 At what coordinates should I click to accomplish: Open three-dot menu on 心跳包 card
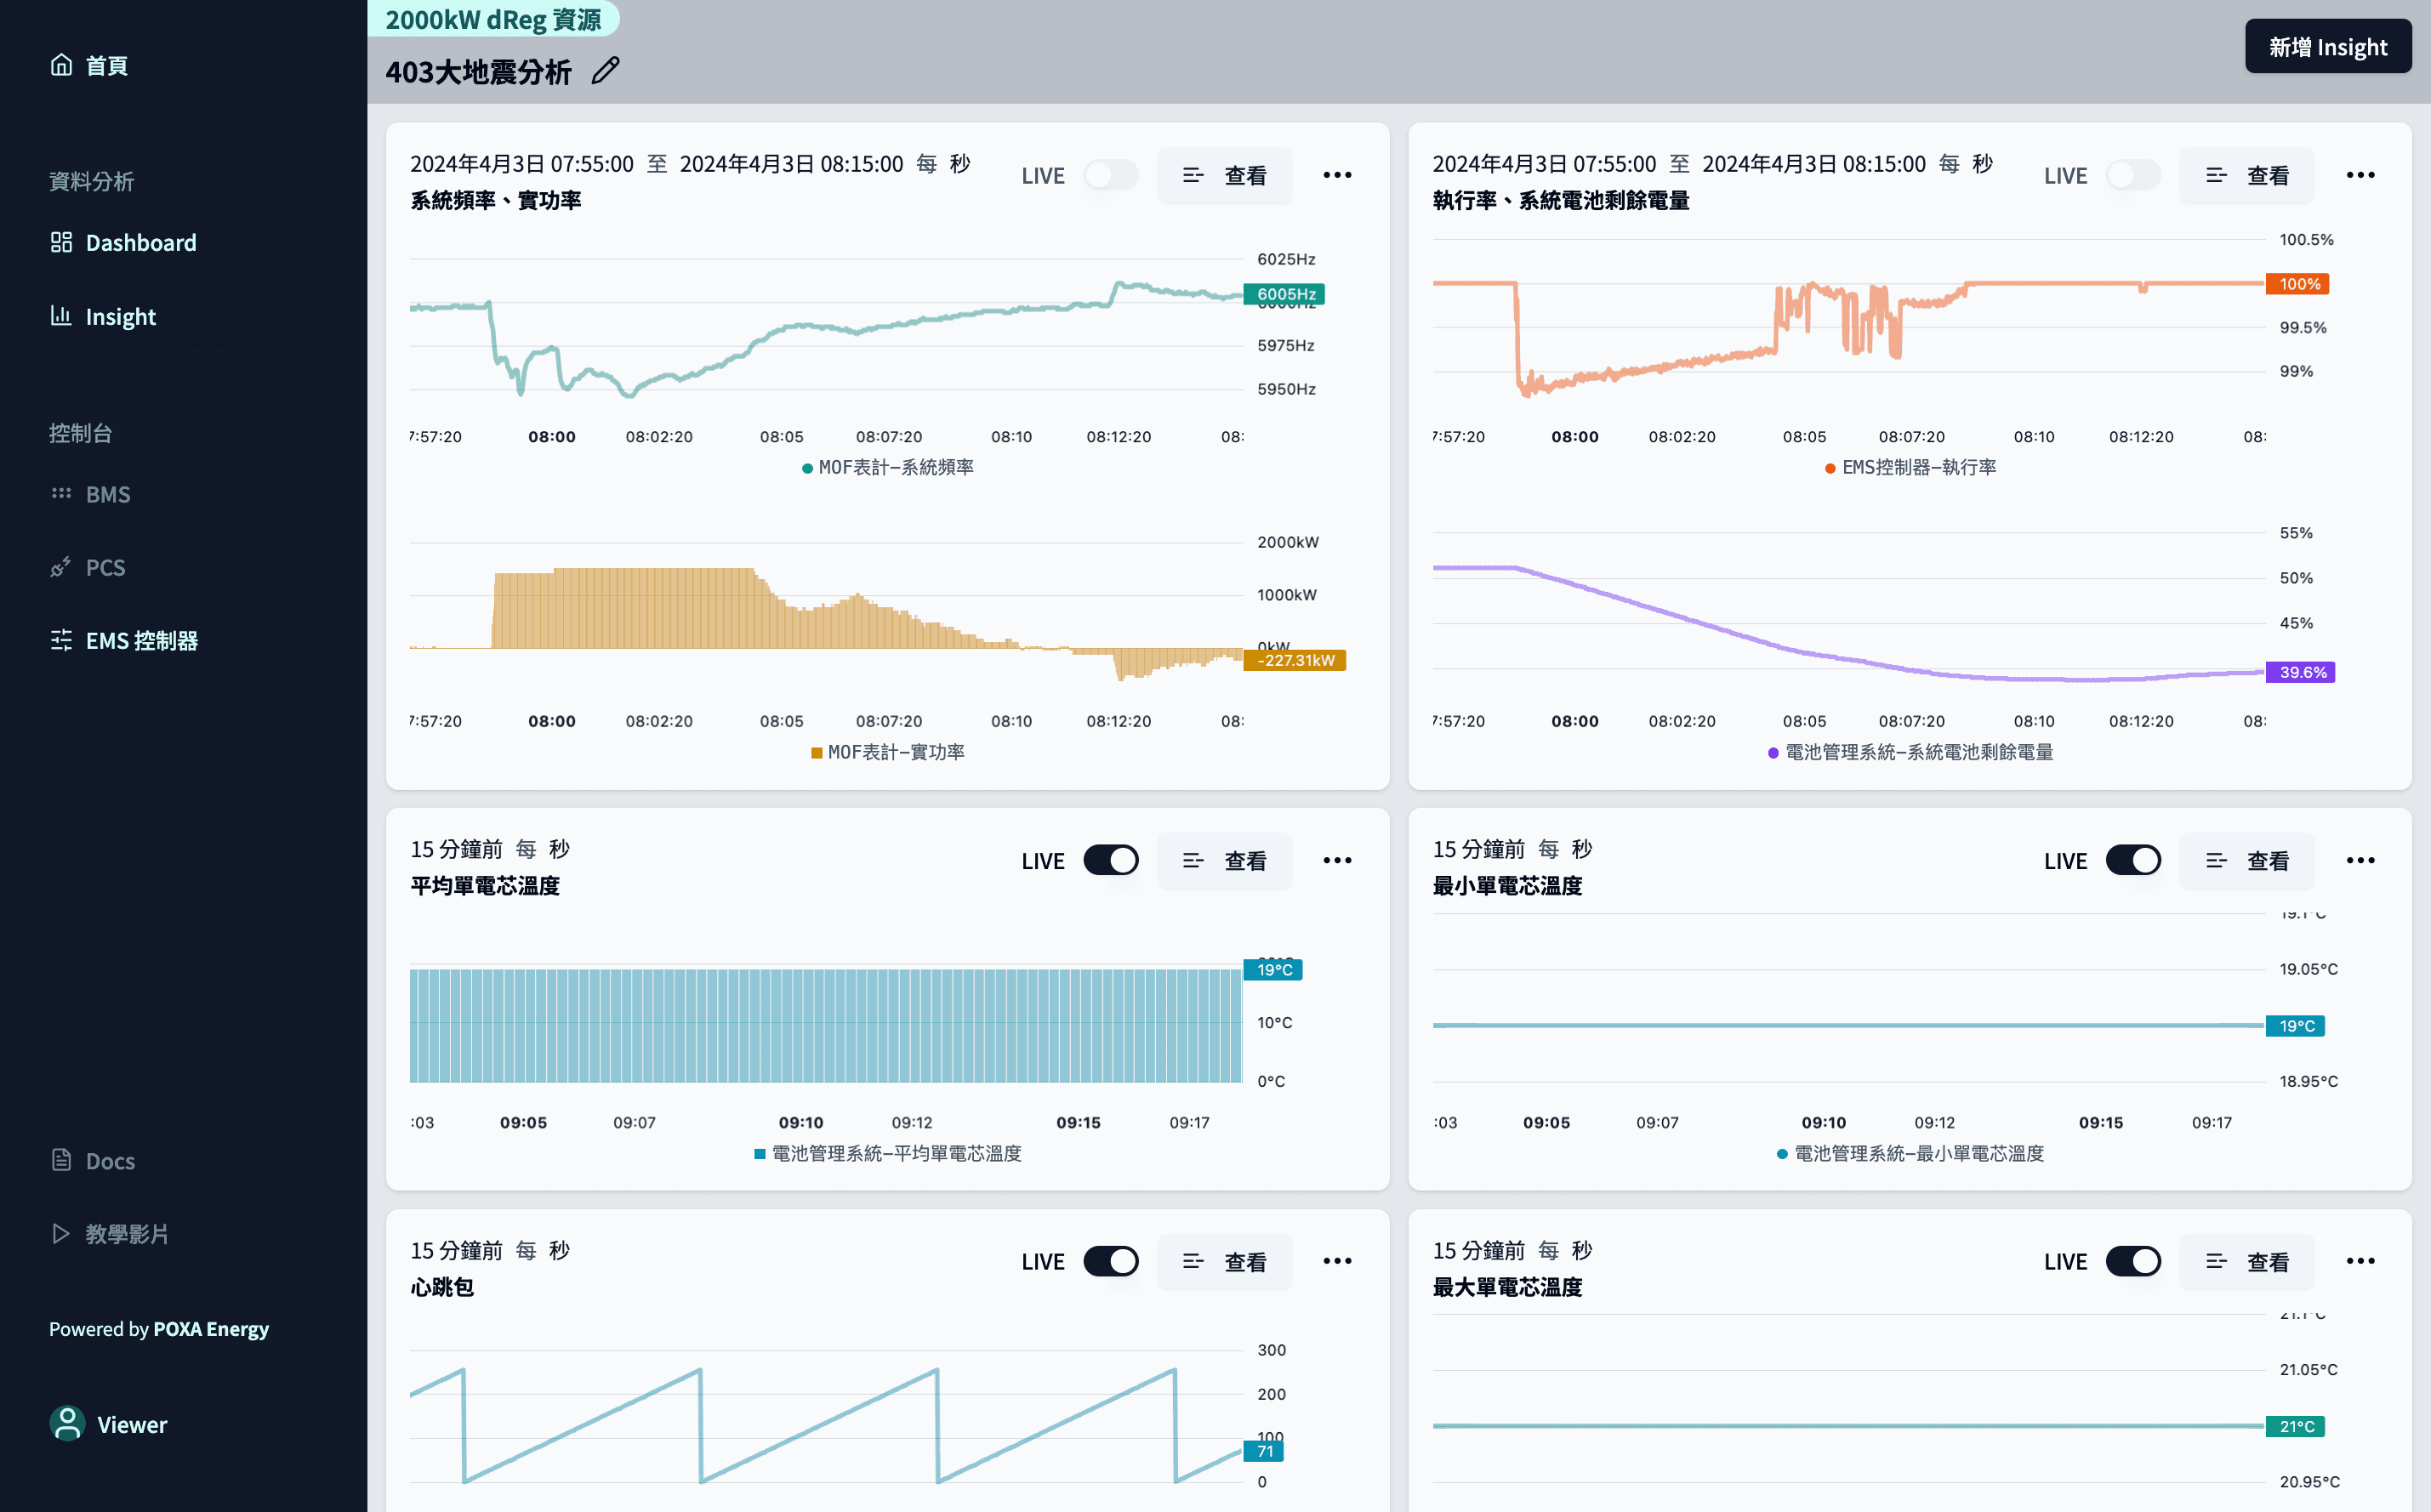click(x=1337, y=1261)
